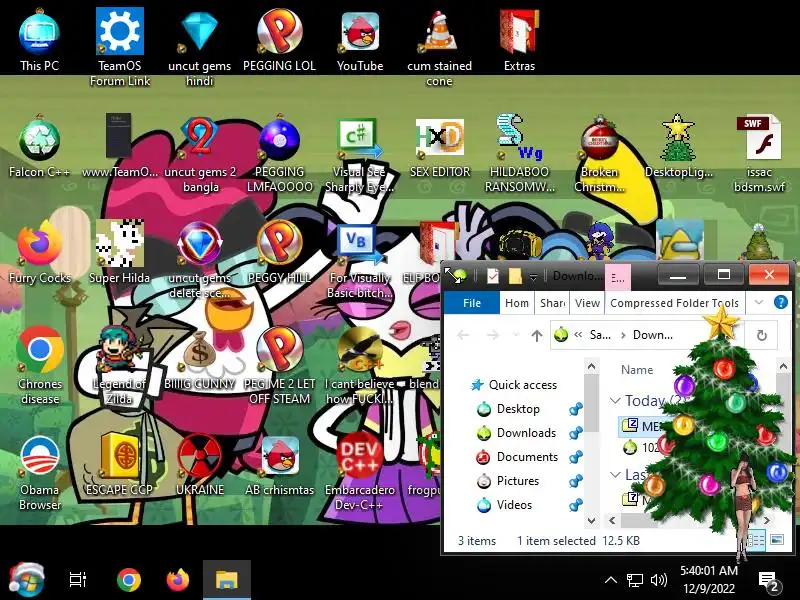This screenshot has width=800, height=600.
Task: Show hidden system tray icons
Action: pos(611,580)
